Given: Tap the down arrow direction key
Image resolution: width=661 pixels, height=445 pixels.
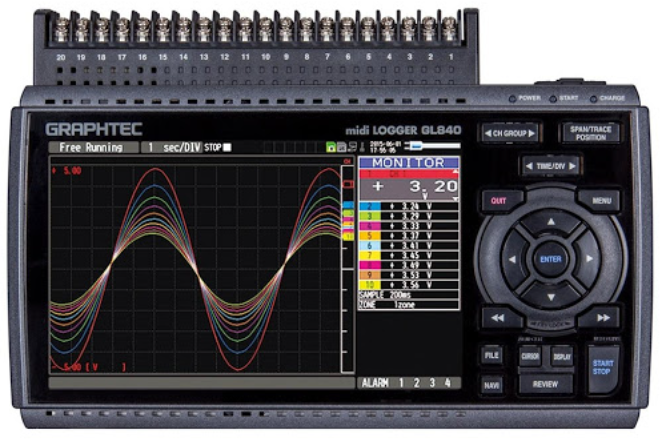Looking at the screenshot, I should click(x=551, y=297).
